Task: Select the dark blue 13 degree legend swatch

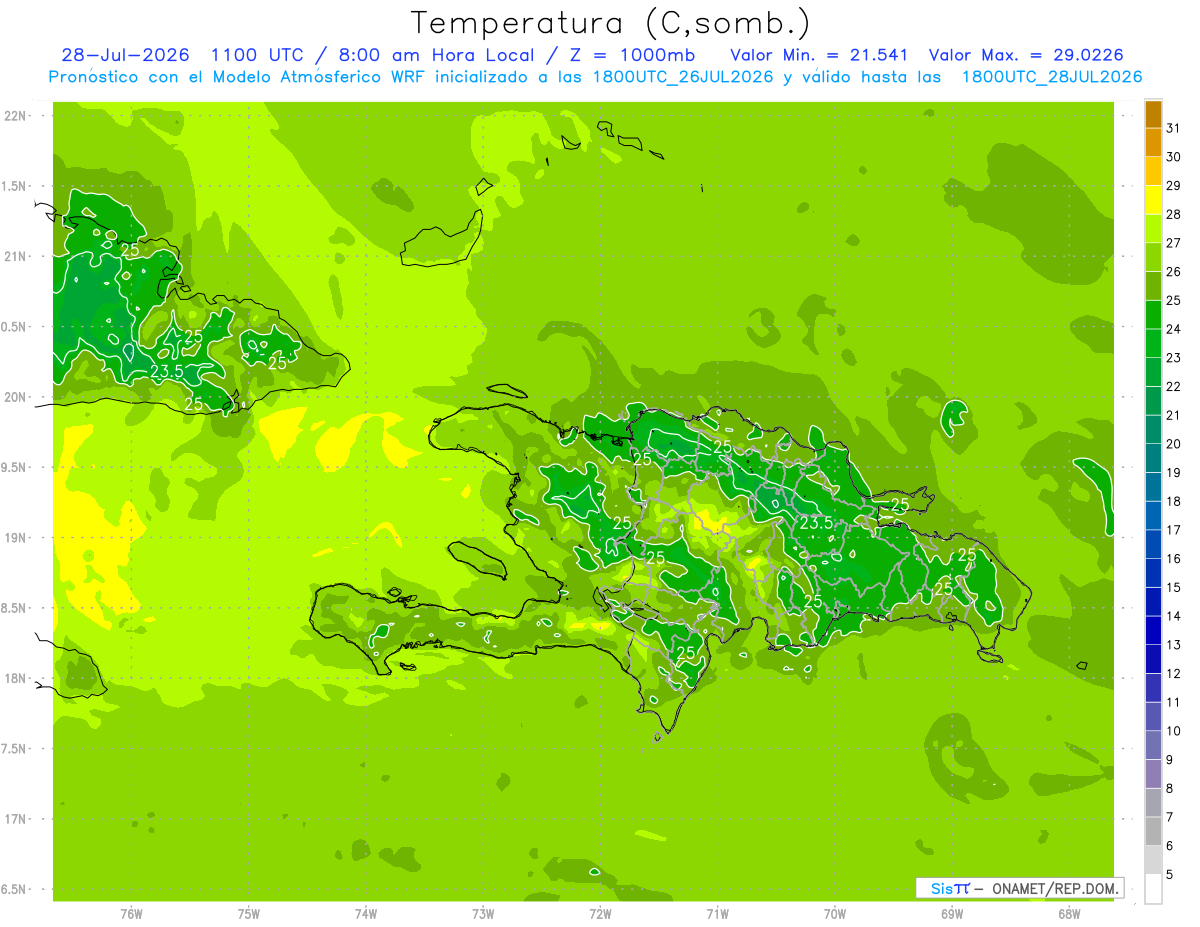Action: tap(1153, 631)
